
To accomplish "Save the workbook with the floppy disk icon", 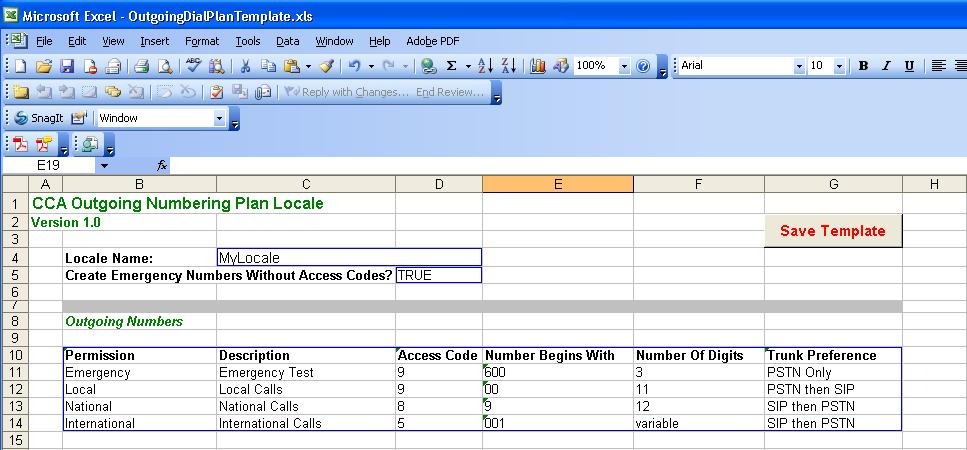I will click(67, 66).
